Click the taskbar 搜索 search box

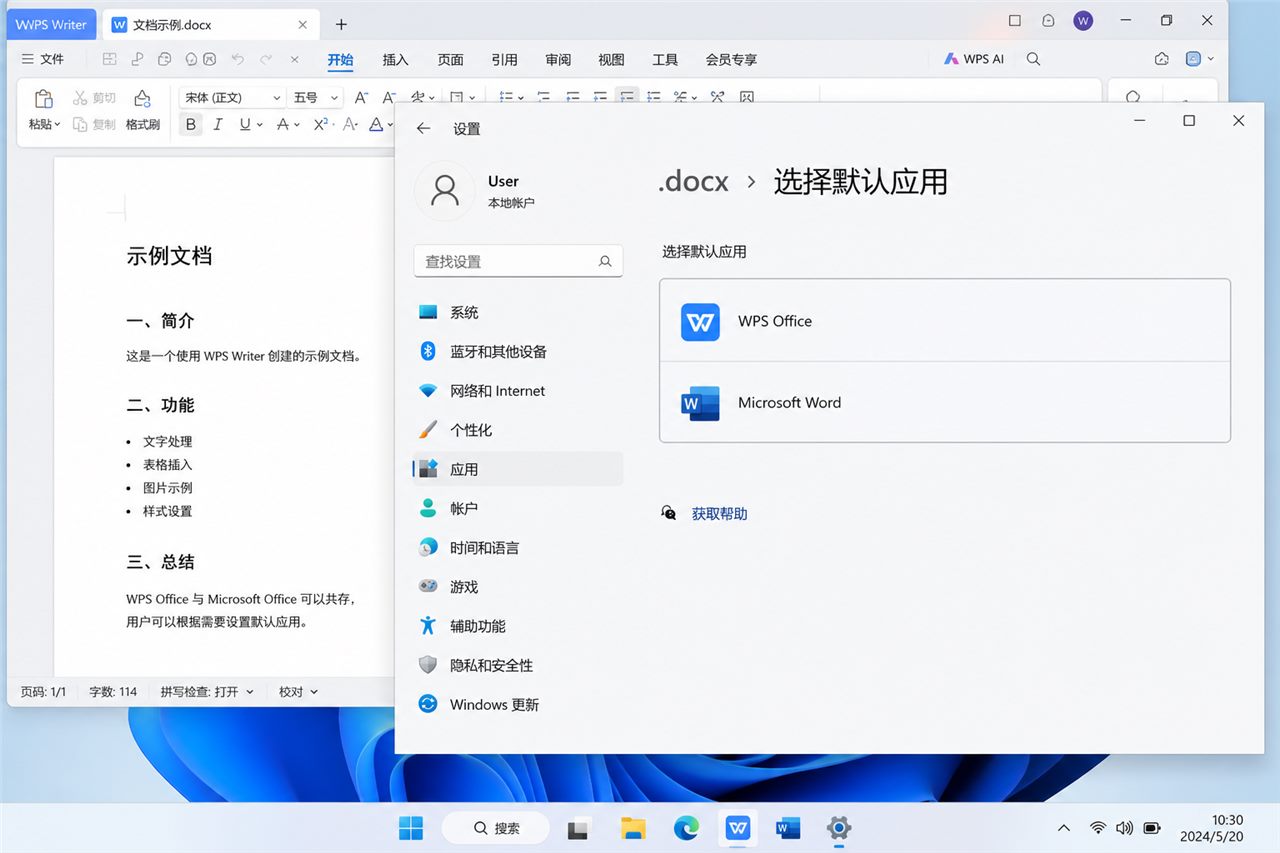click(496, 828)
